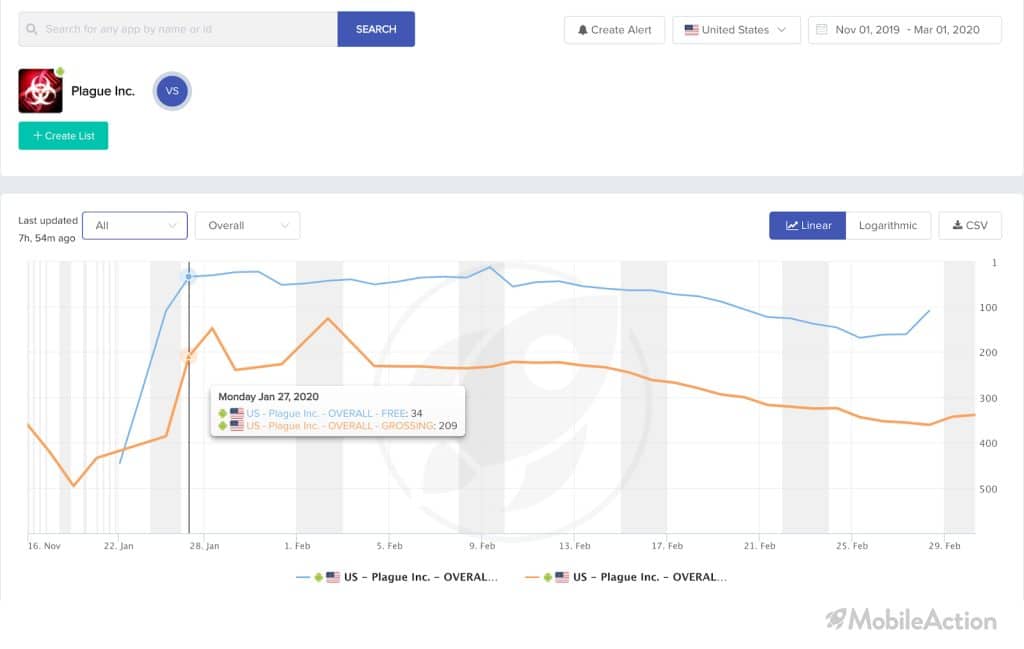Click the SEARCH button

376,29
